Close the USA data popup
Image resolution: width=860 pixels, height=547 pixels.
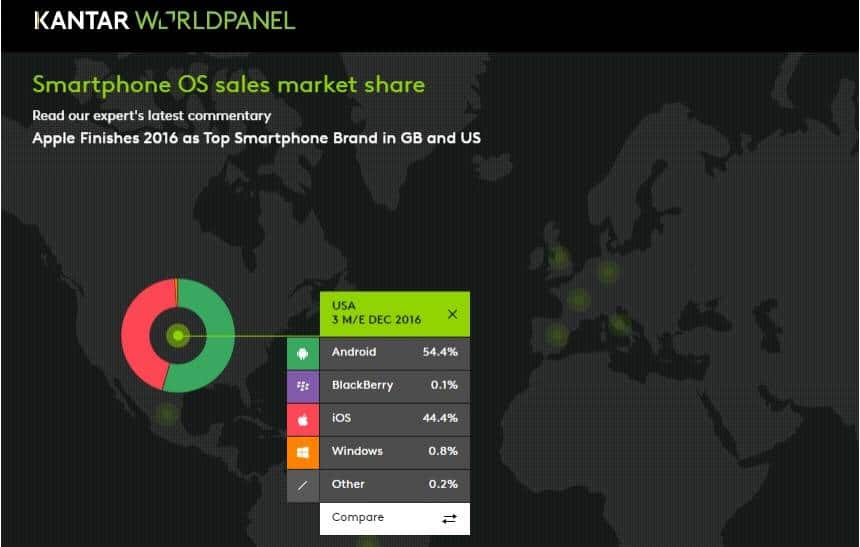(x=452, y=314)
